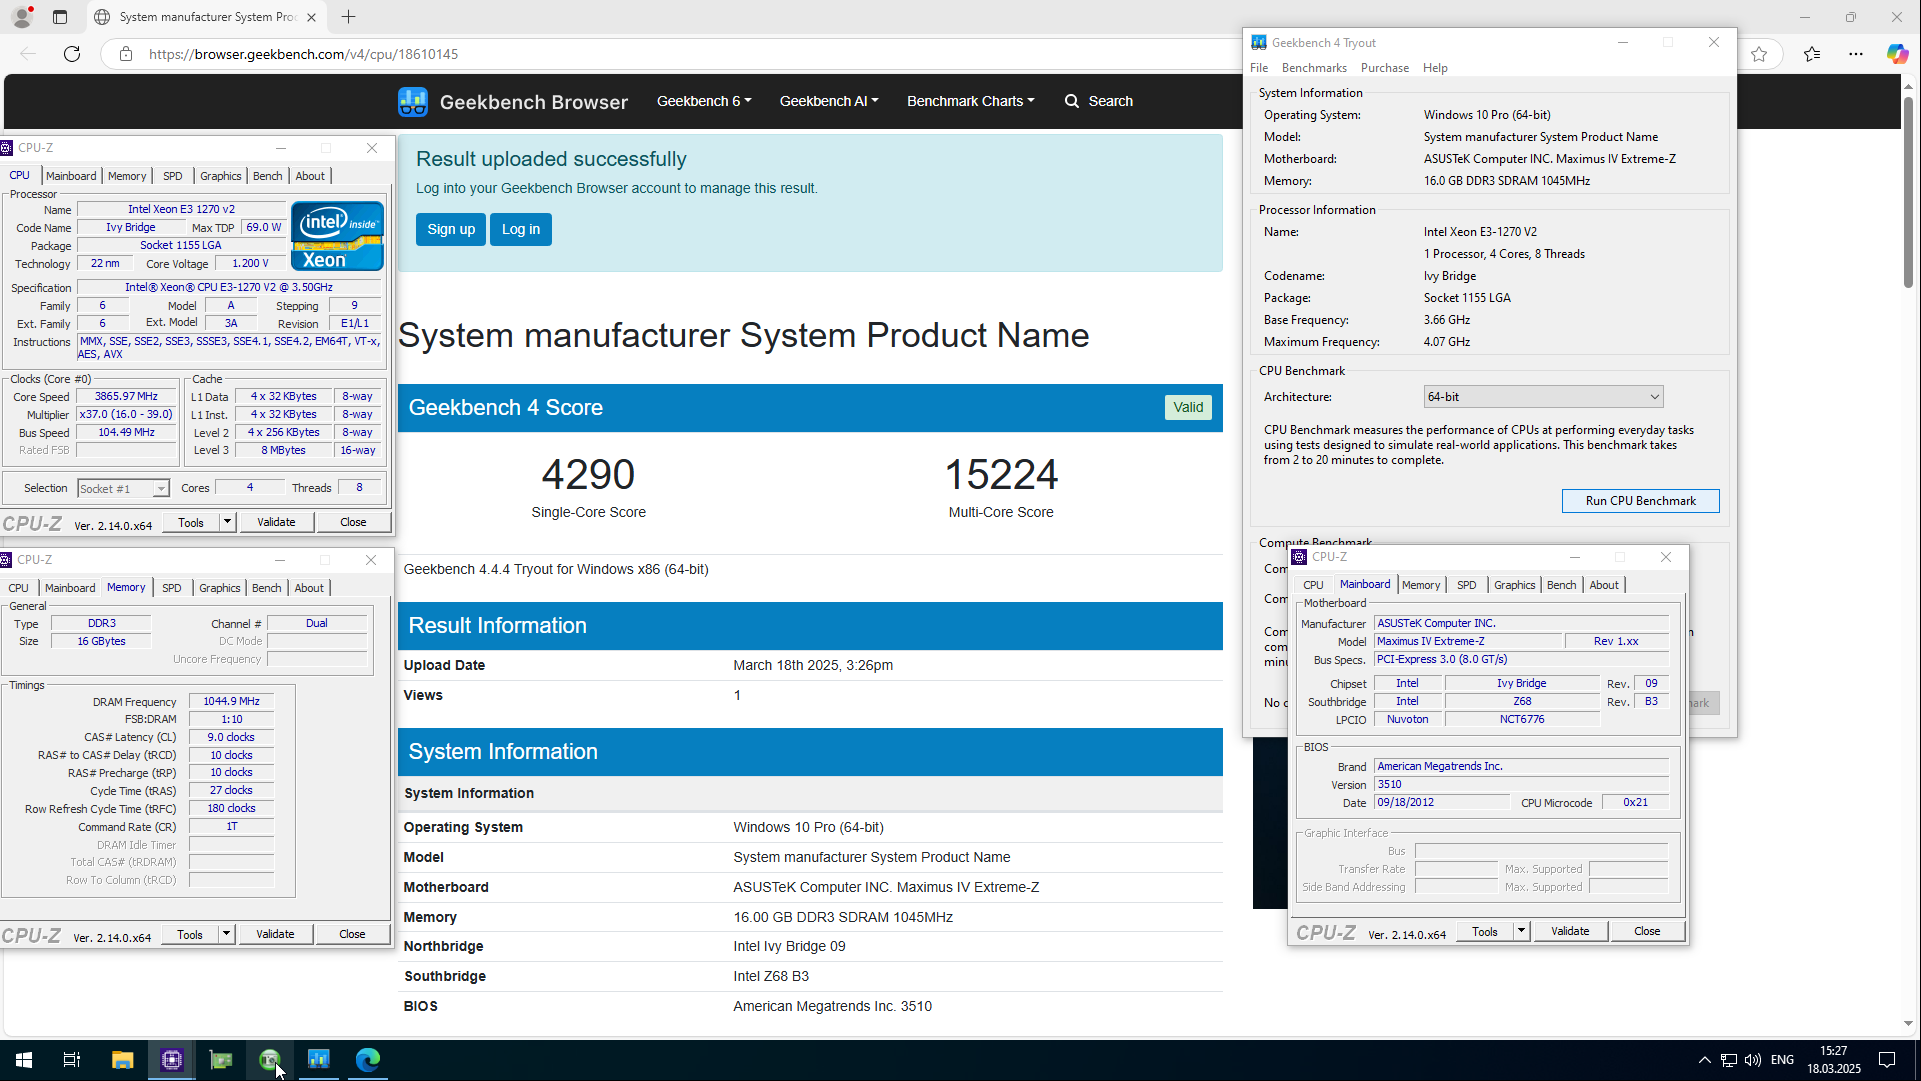
Task: Click the 15224 multi-core score
Action: pyautogui.click(x=1001, y=474)
